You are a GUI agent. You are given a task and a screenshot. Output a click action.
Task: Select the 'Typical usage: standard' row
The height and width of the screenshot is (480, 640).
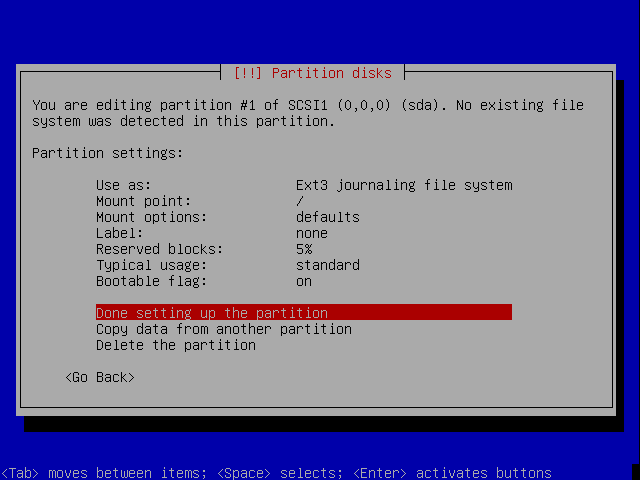coord(304,265)
